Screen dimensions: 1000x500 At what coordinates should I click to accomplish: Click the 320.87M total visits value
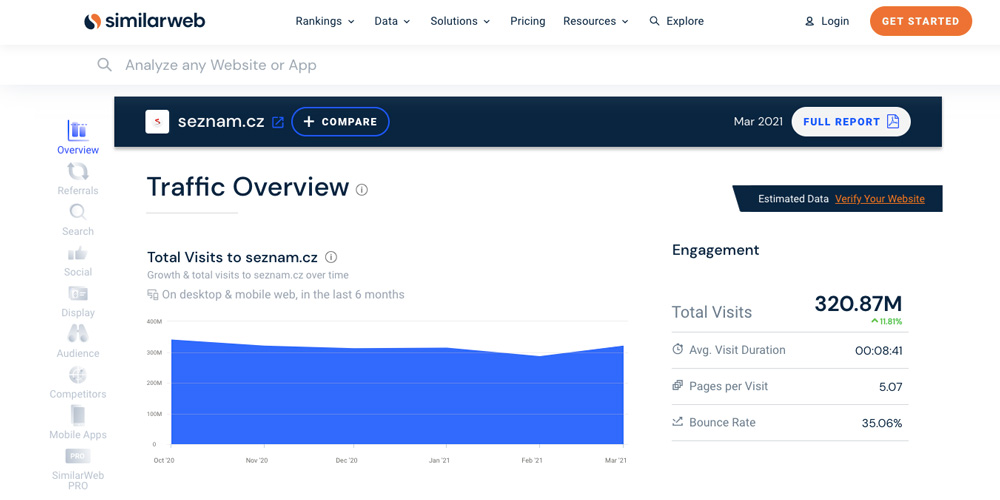pos(858,304)
